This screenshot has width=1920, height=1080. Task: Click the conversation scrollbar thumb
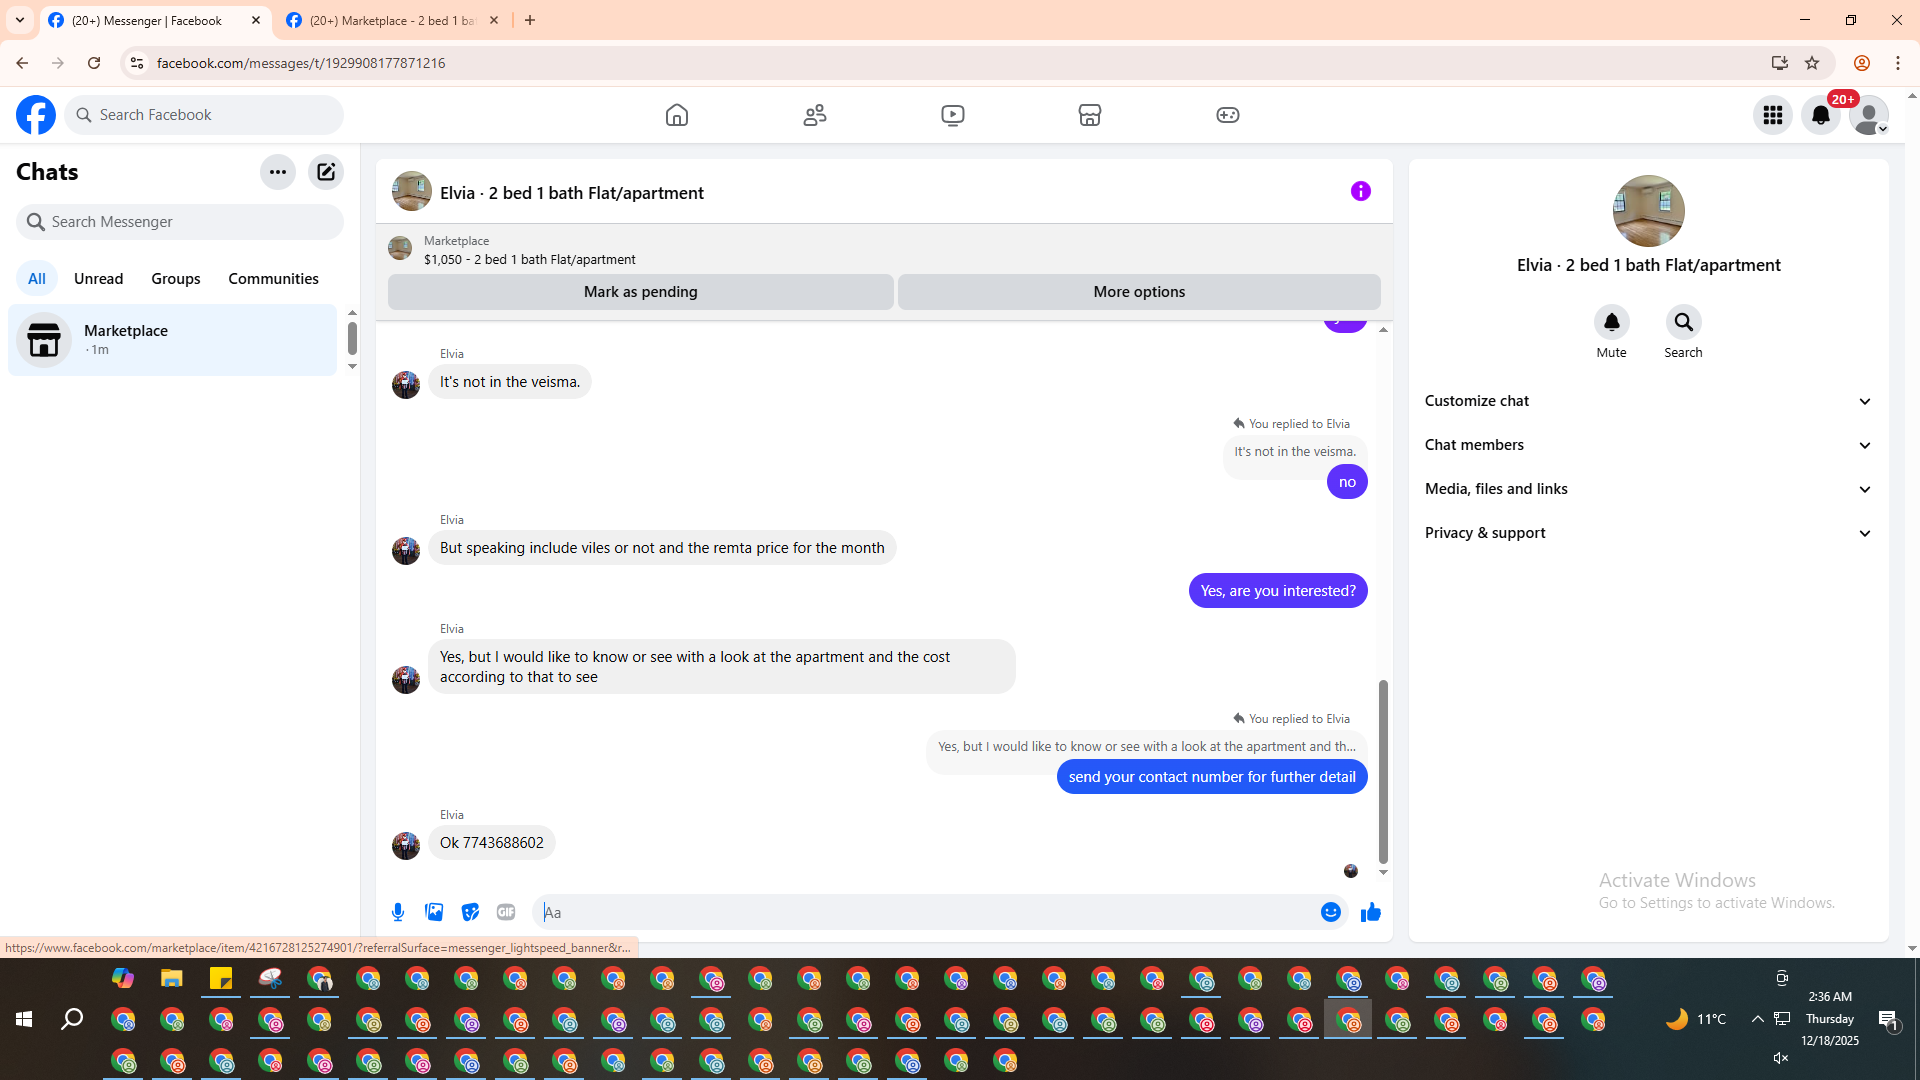[1383, 770]
